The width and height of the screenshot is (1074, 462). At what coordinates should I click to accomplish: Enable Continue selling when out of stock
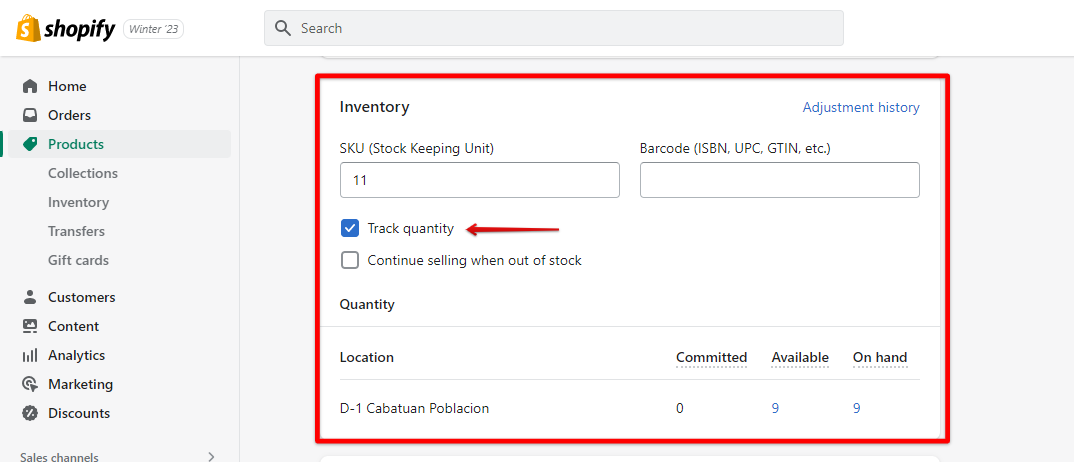pyautogui.click(x=350, y=260)
